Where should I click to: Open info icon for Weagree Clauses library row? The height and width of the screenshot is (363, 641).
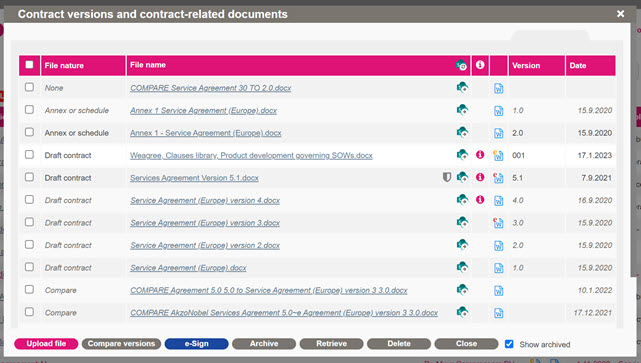point(480,155)
